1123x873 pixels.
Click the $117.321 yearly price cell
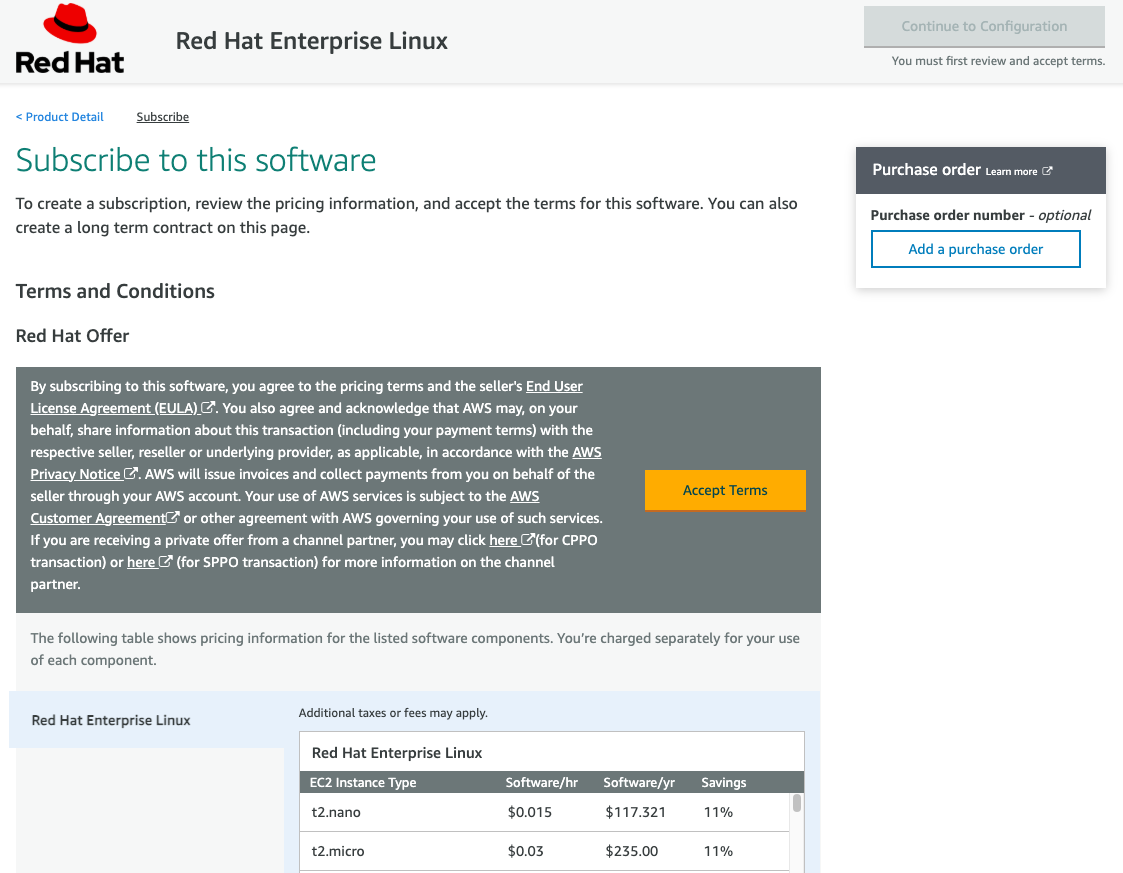pyautogui.click(x=635, y=812)
